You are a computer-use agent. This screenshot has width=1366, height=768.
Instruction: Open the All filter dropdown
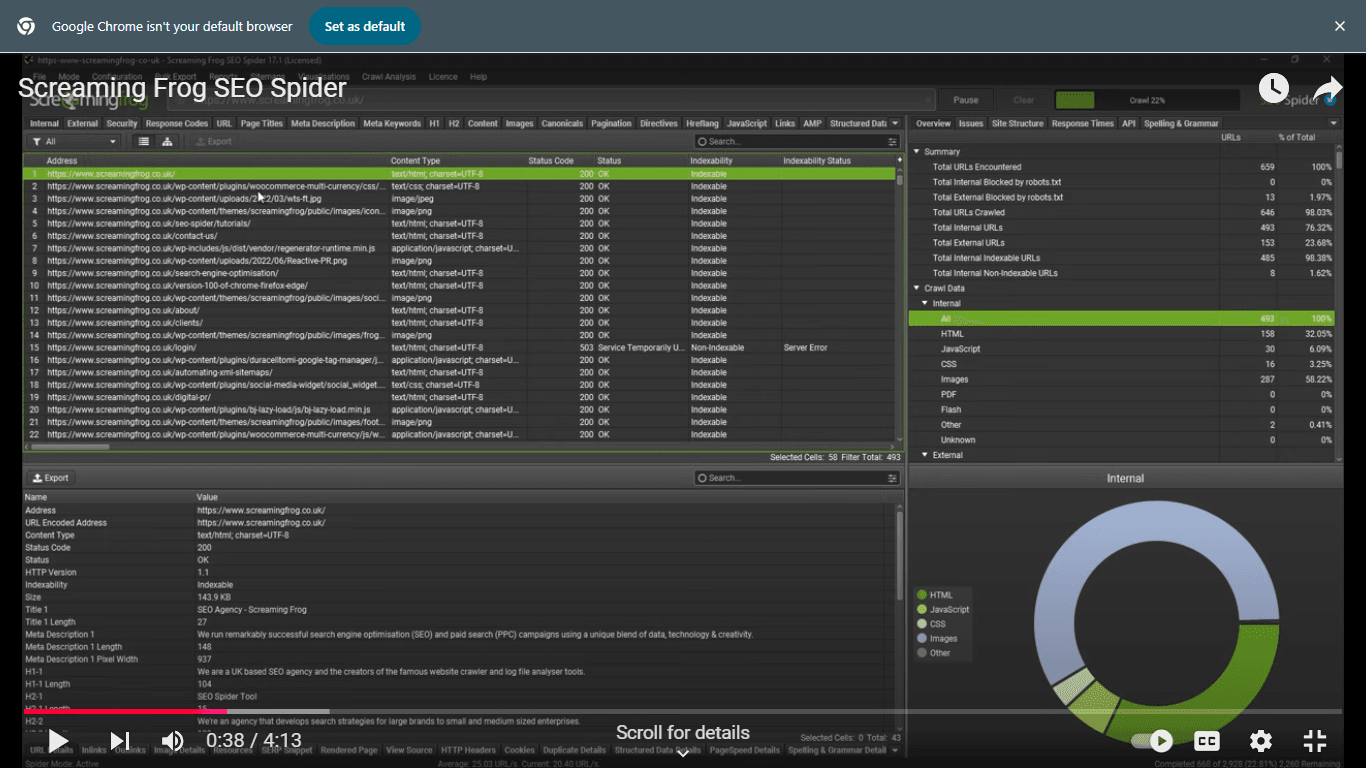pyautogui.click(x=73, y=142)
